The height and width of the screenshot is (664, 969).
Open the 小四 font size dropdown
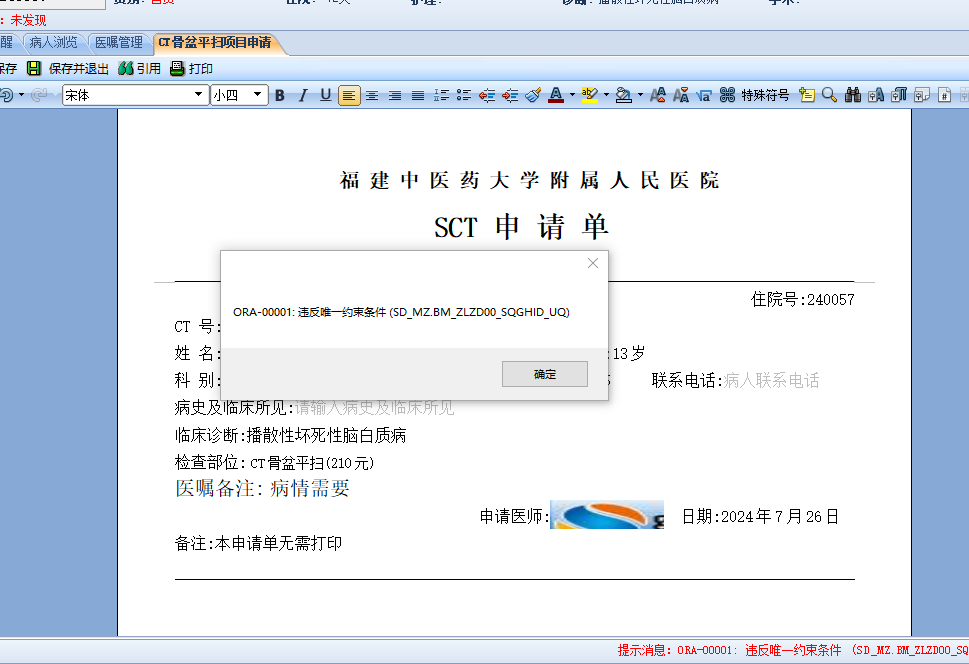coord(257,95)
